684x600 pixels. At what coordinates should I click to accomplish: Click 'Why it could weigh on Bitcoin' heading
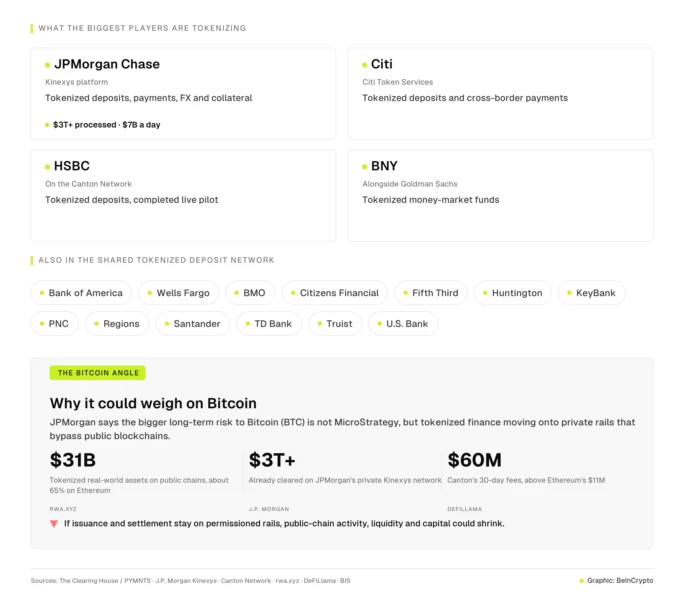[153, 403]
